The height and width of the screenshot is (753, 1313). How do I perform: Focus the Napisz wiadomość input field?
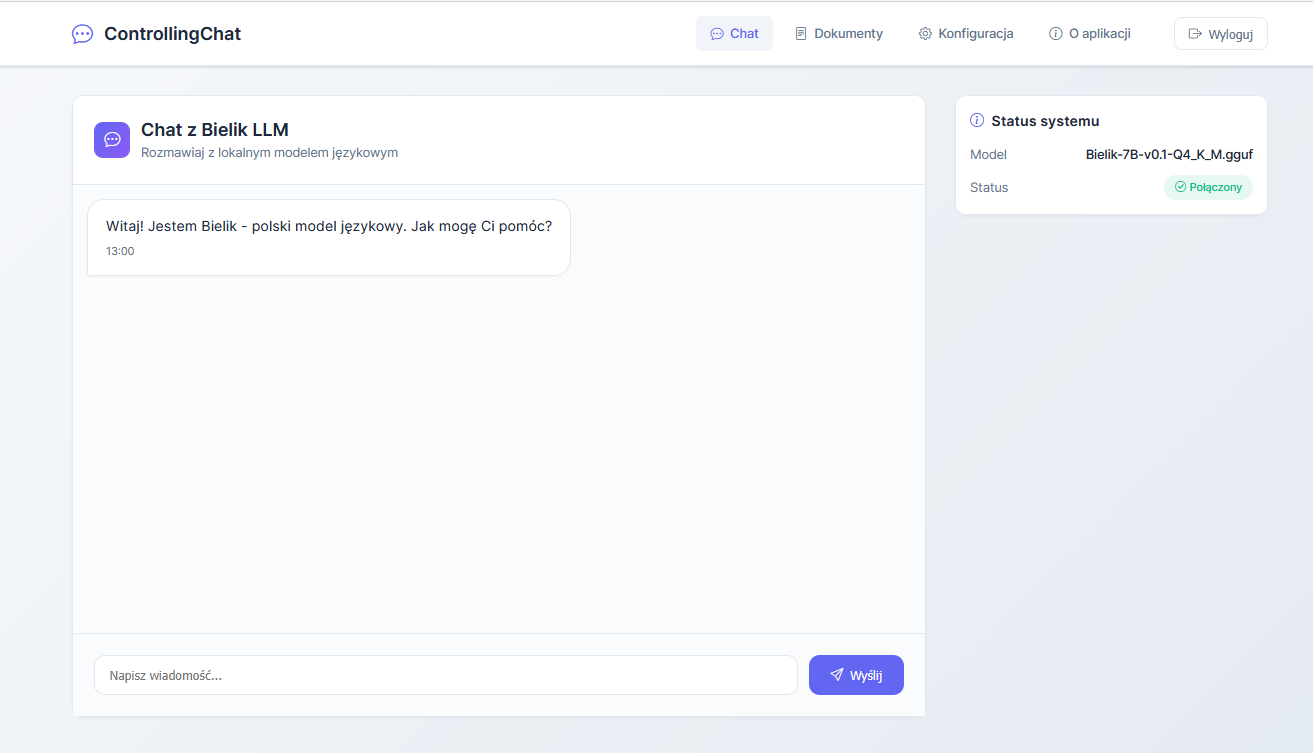[x=445, y=675]
